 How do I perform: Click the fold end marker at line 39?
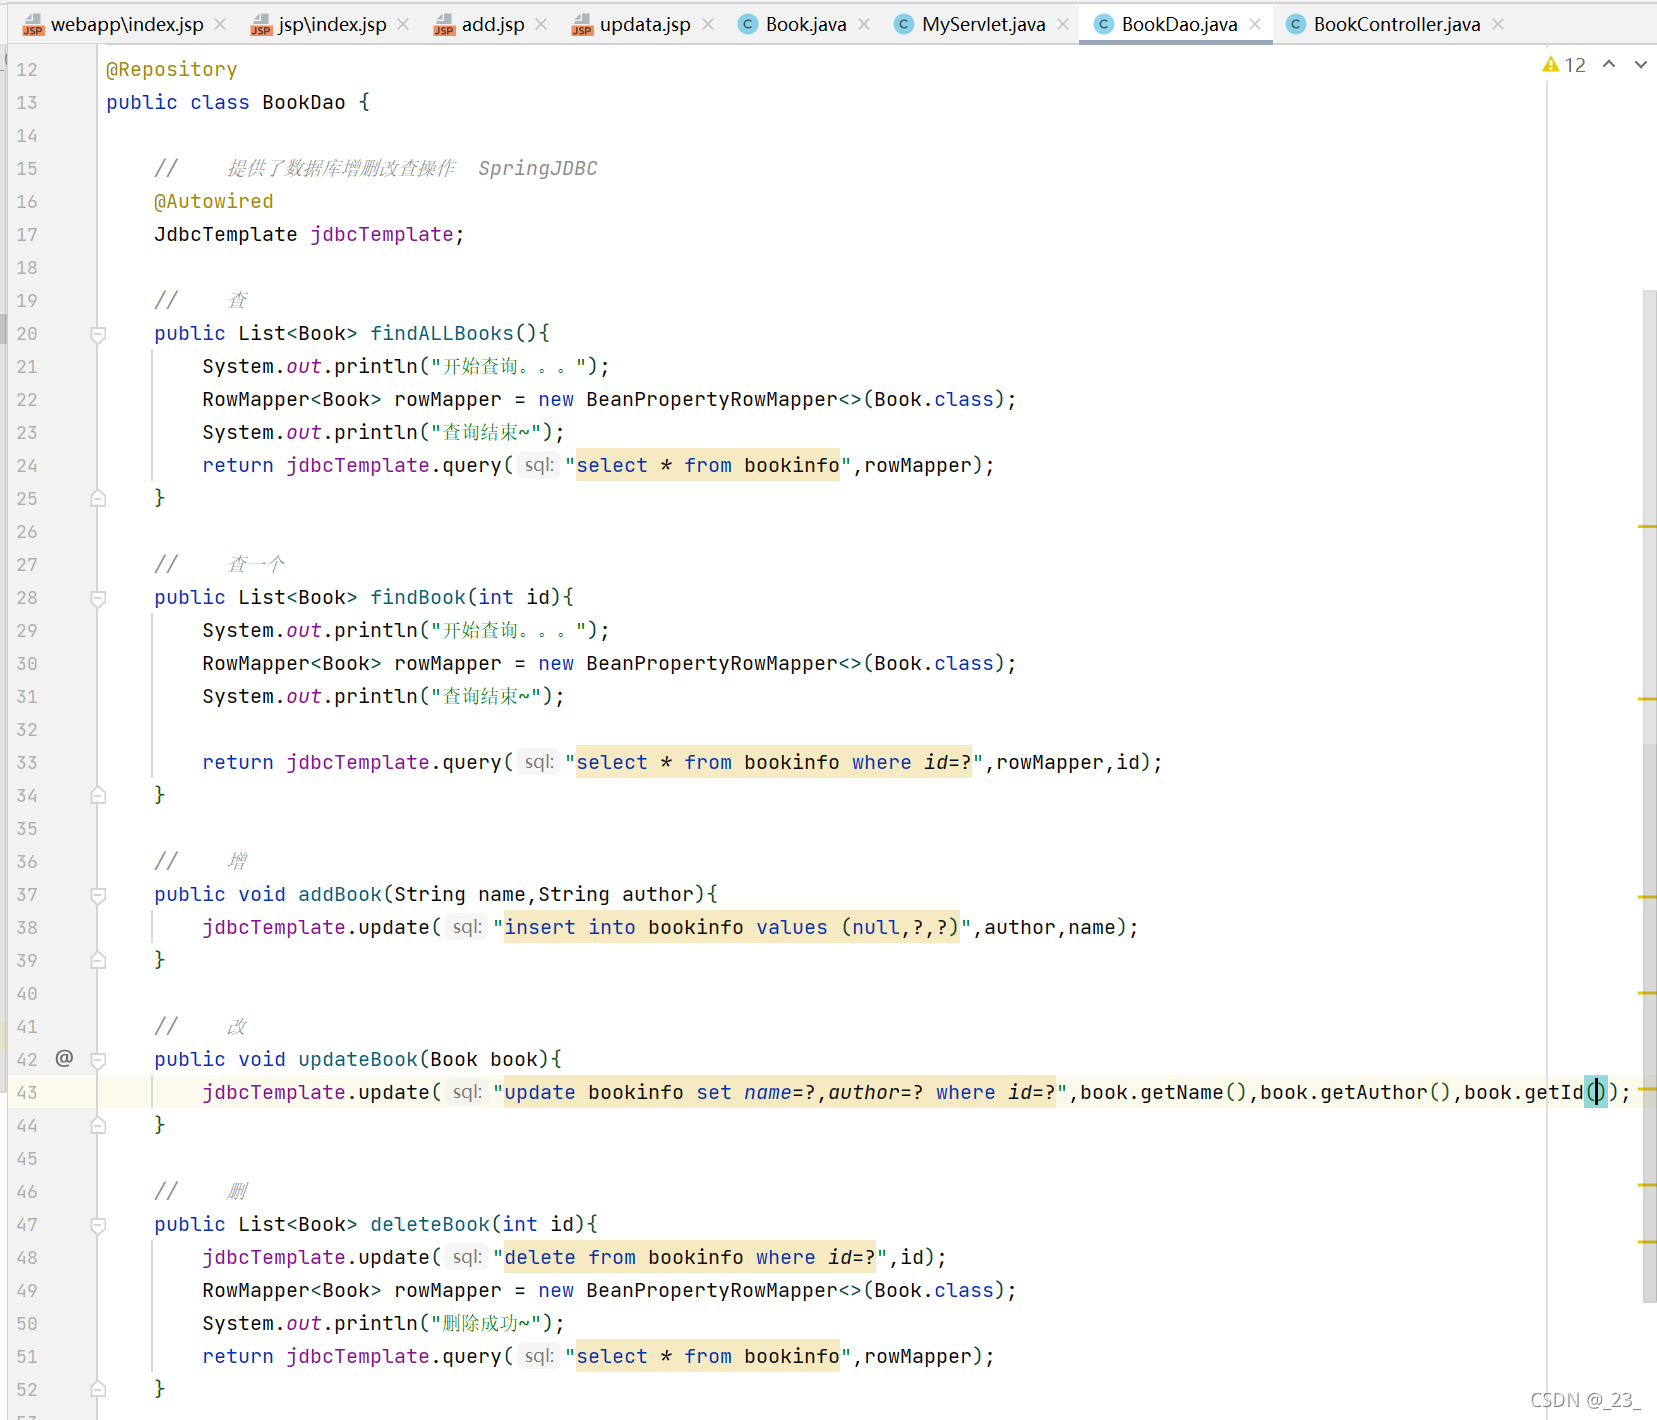tap(98, 960)
